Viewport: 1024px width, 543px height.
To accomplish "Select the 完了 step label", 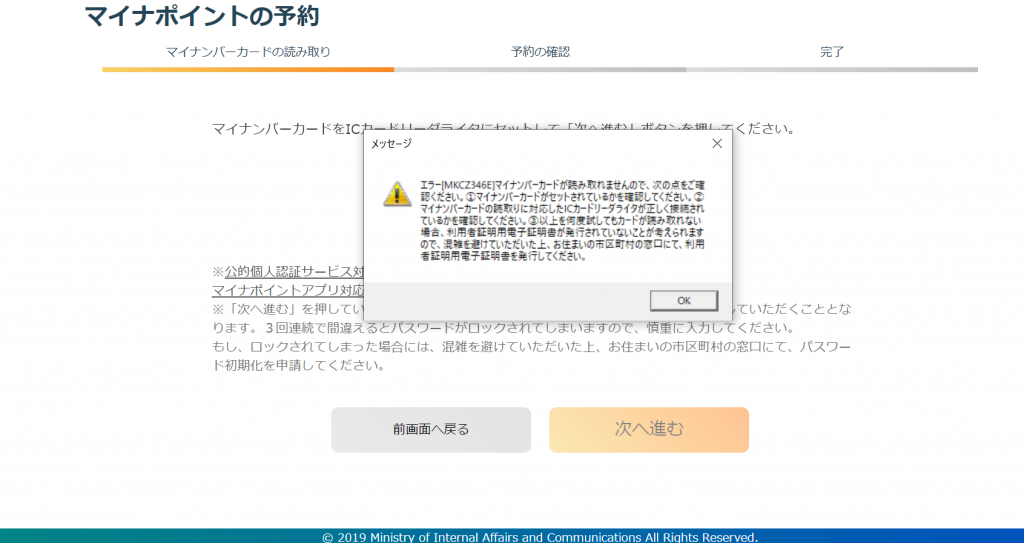I will point(832,52).
